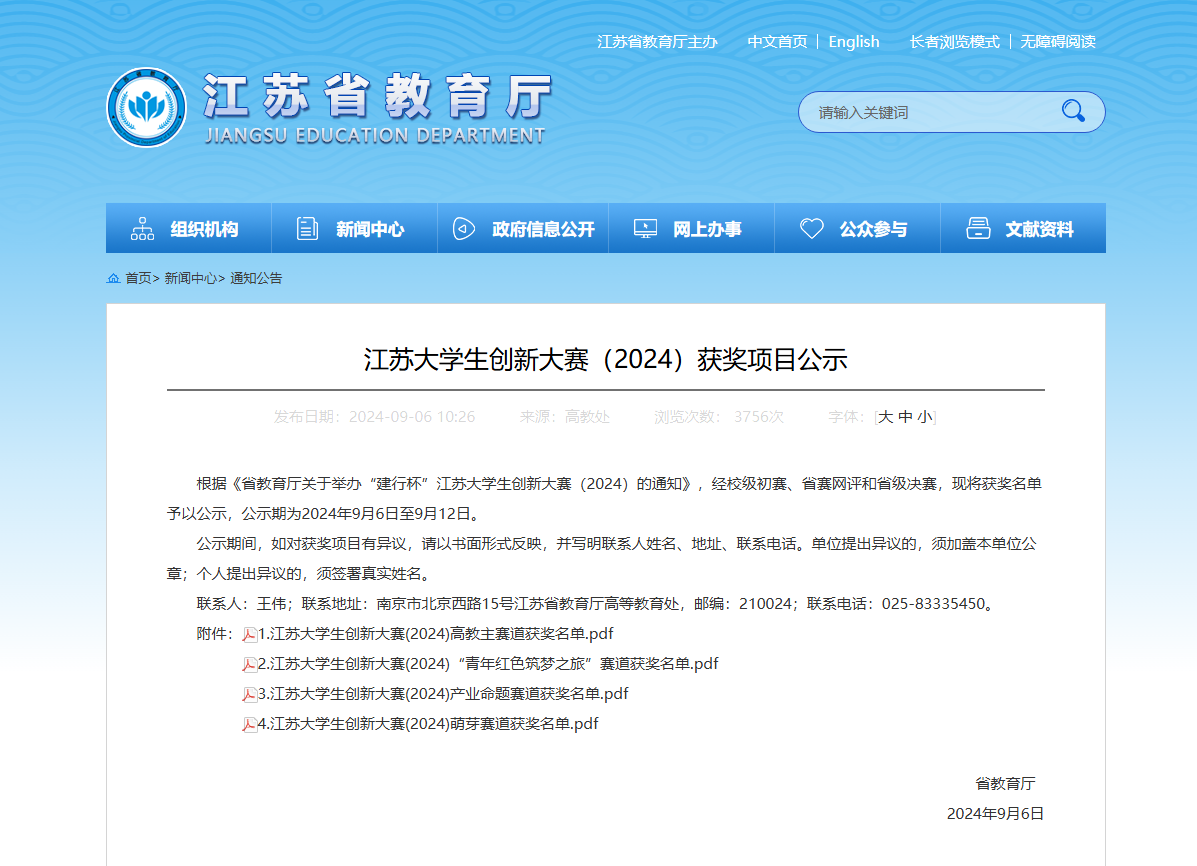Enable 长者浏览模式 elder browsing mode

coord(954,42)
